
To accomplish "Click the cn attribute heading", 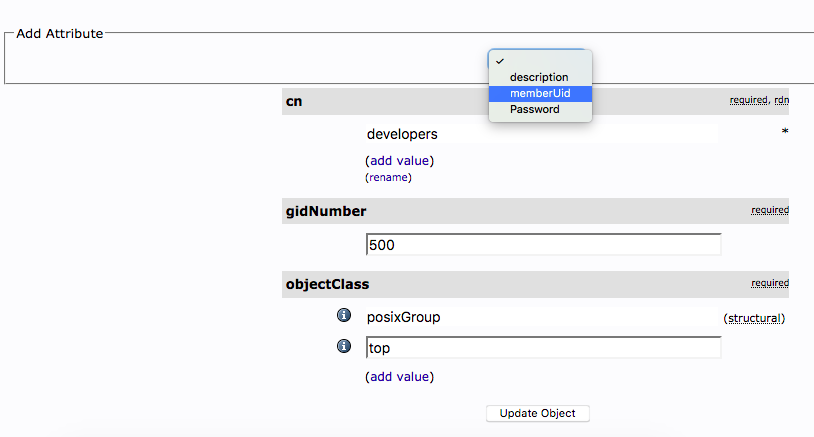I will pyautogui.click(x=294, y=101).
